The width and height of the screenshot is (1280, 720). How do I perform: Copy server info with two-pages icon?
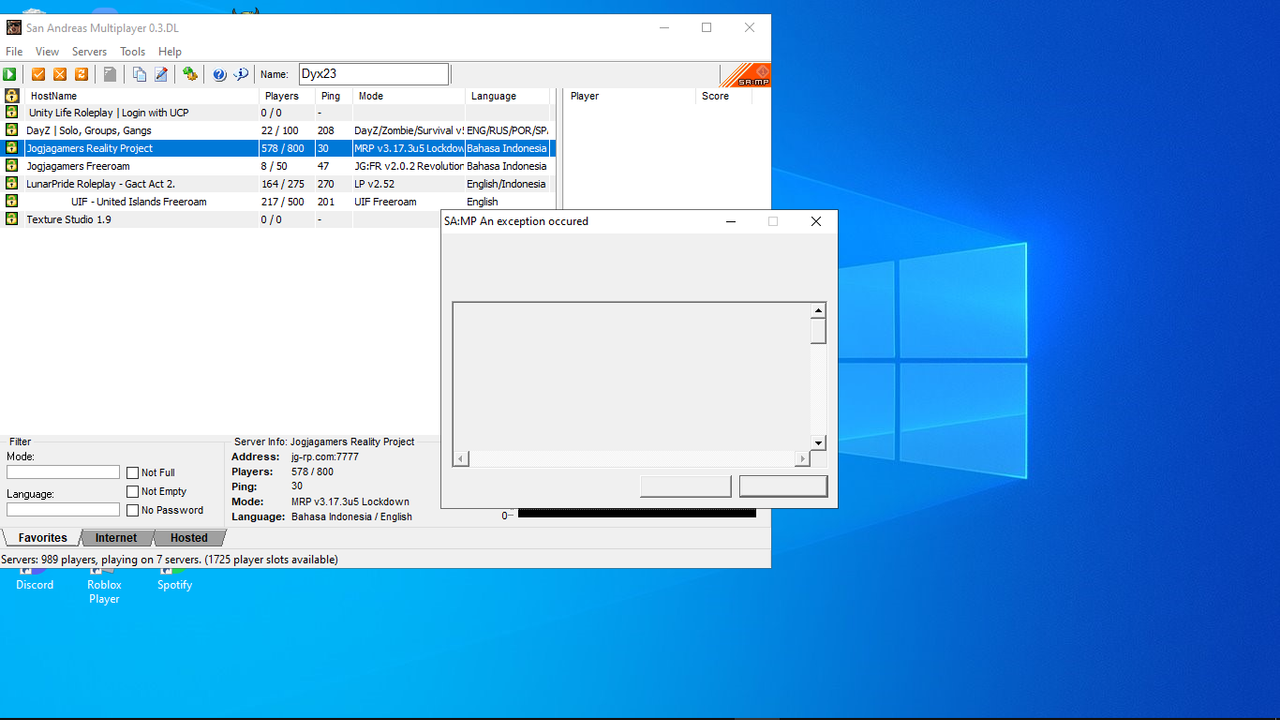(x=139, y=74)
